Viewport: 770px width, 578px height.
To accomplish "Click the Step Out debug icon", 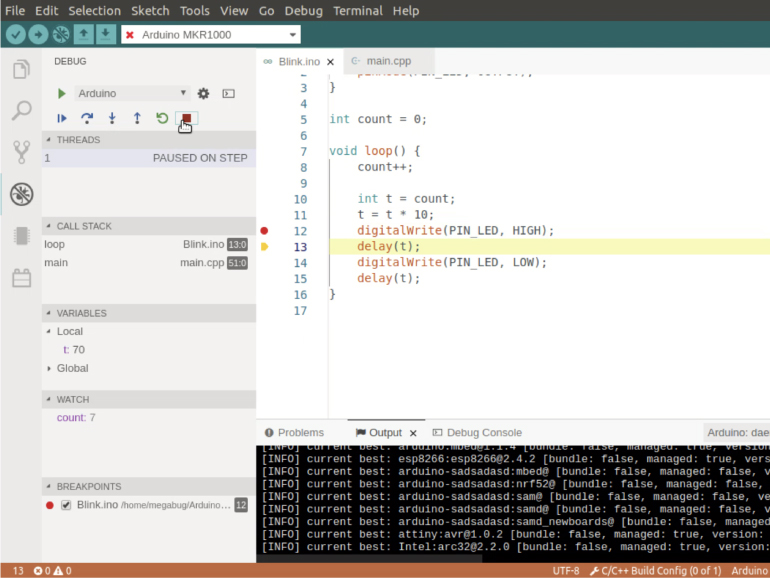I will [137, 118].
